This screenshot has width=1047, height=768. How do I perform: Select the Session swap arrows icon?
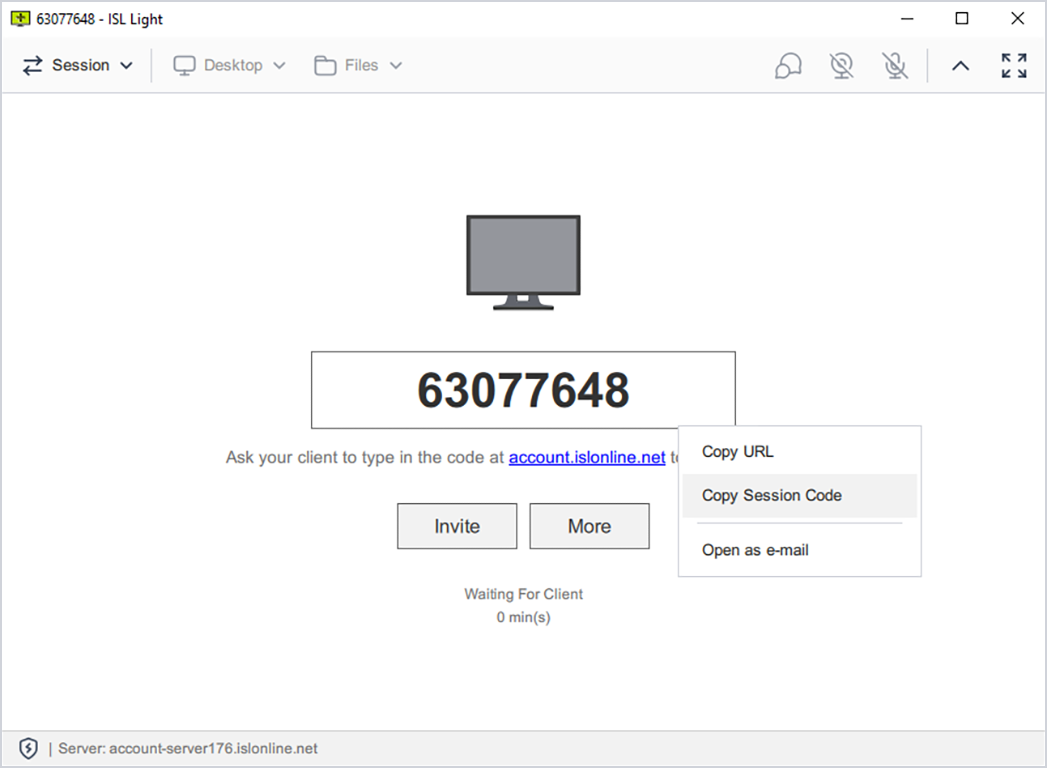31,65
